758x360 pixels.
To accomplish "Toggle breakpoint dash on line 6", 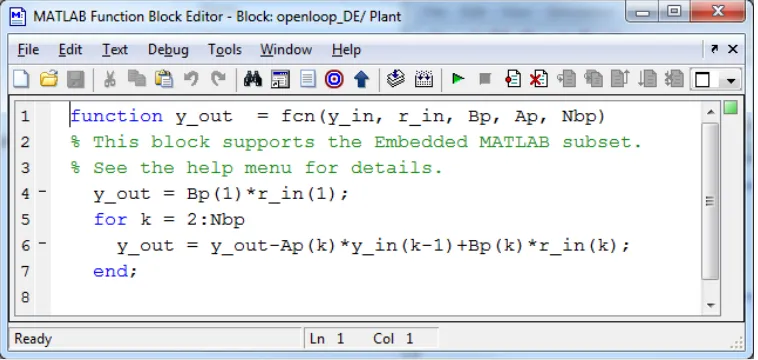I will click(43, 243).
